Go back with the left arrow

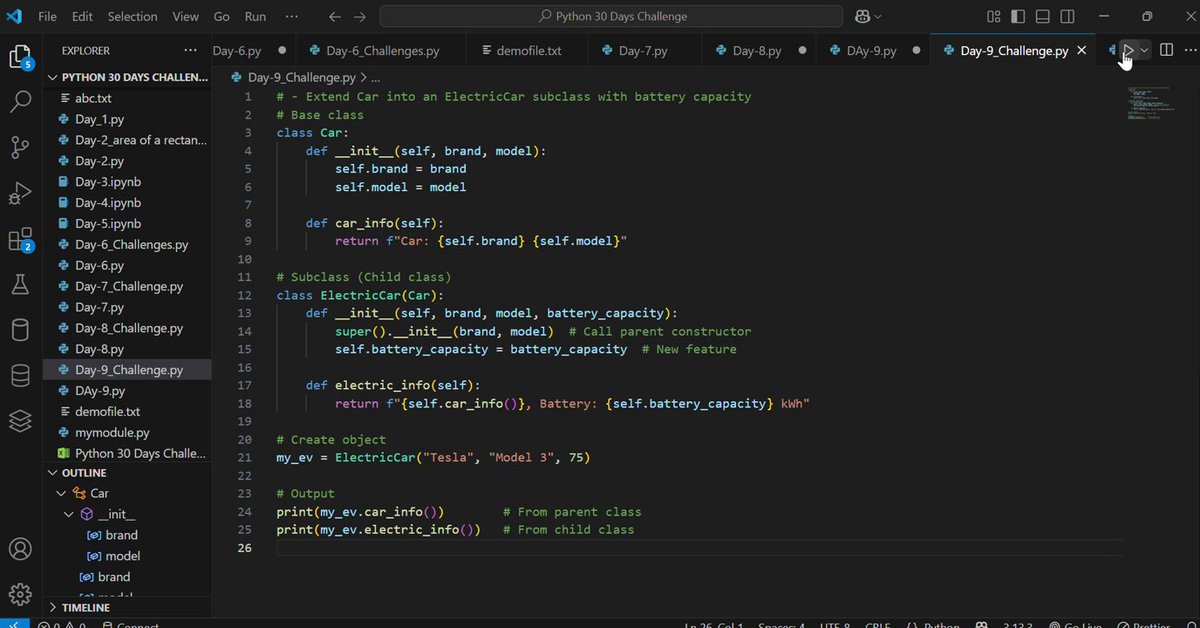coord(335,17)
